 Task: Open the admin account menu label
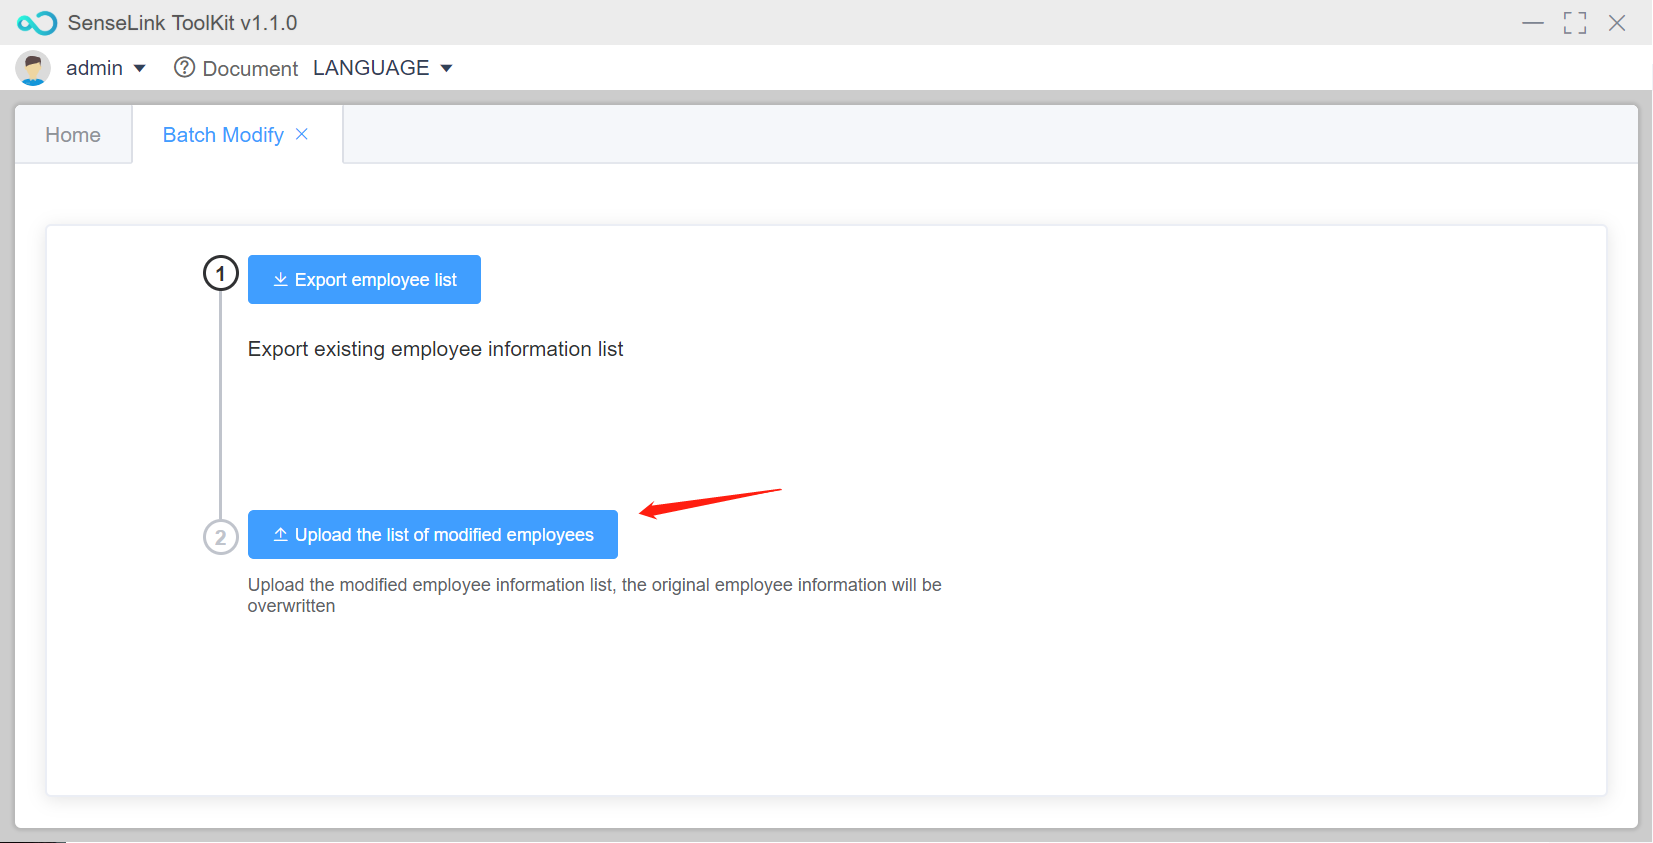(94, 68)
